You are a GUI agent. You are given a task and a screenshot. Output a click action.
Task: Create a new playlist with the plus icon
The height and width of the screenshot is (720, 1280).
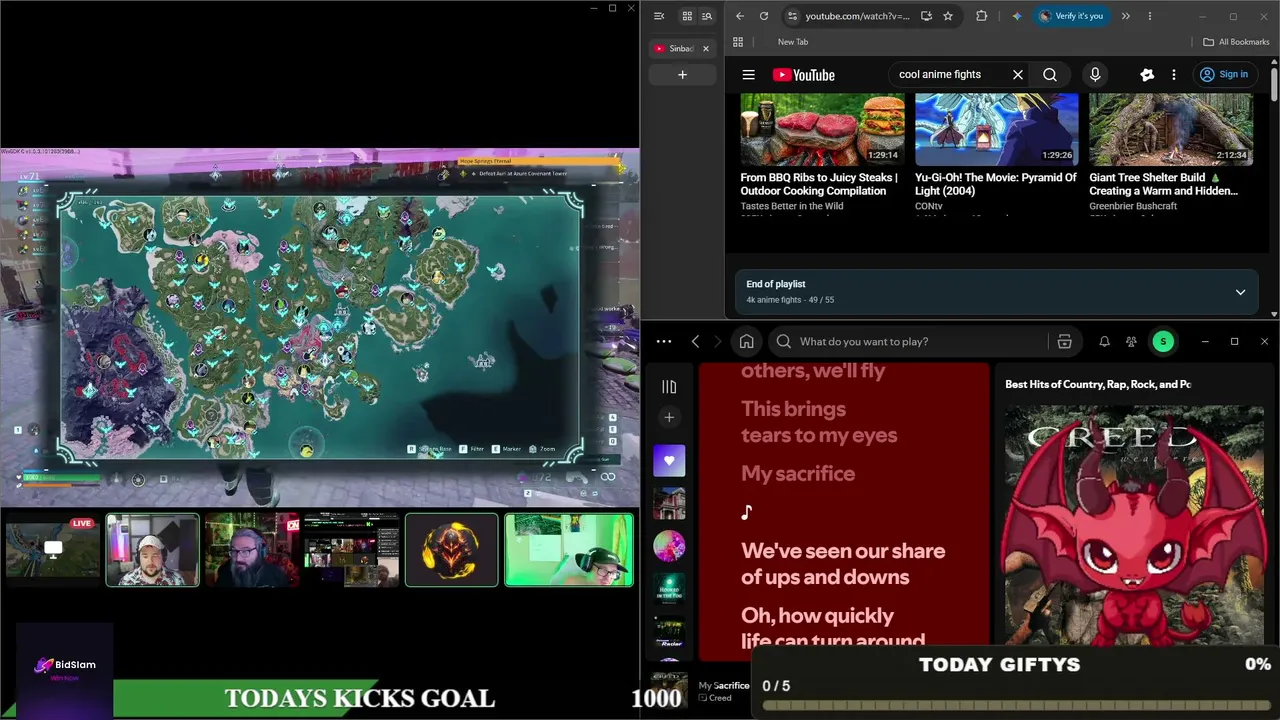[669, 418]
